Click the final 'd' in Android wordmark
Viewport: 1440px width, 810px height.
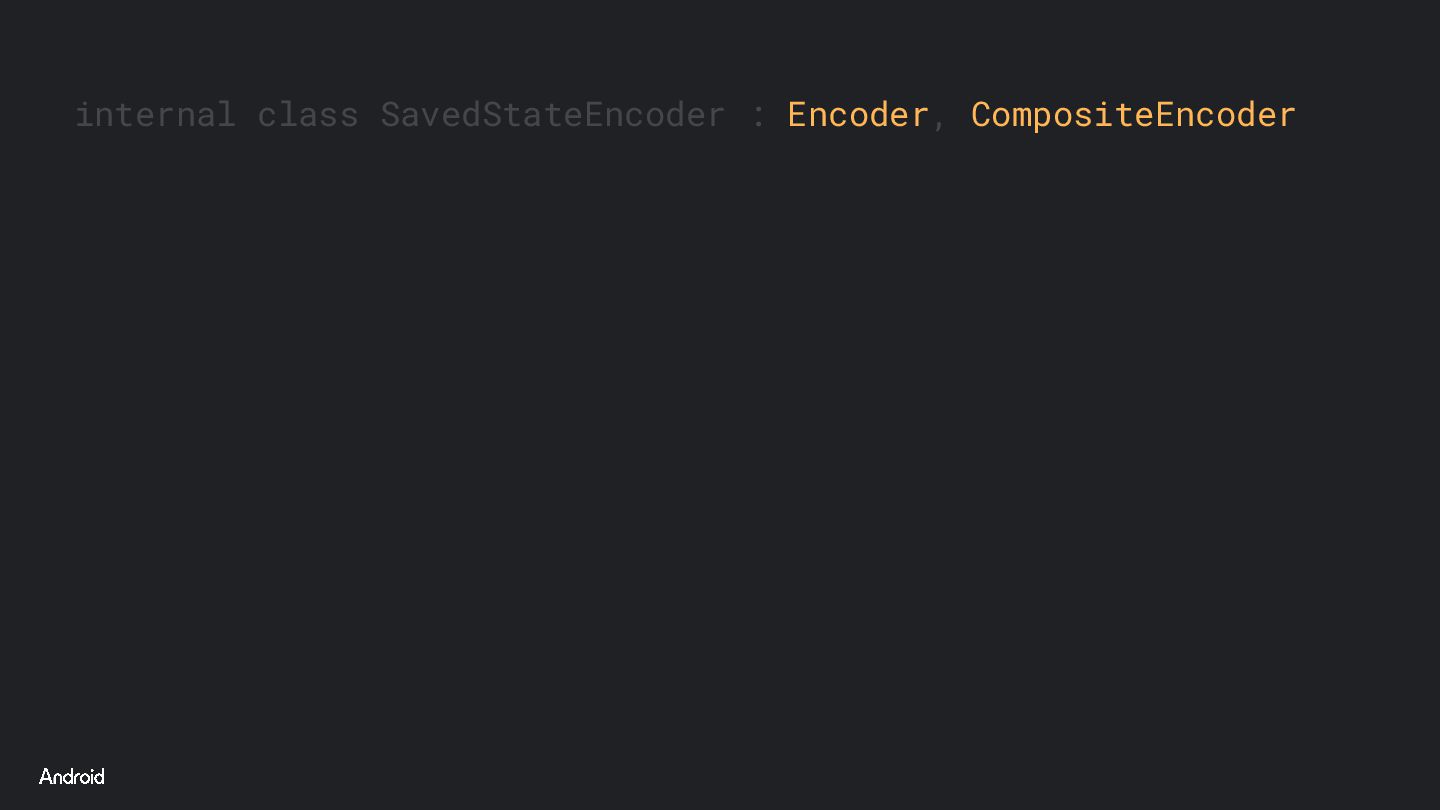[99, 777]
